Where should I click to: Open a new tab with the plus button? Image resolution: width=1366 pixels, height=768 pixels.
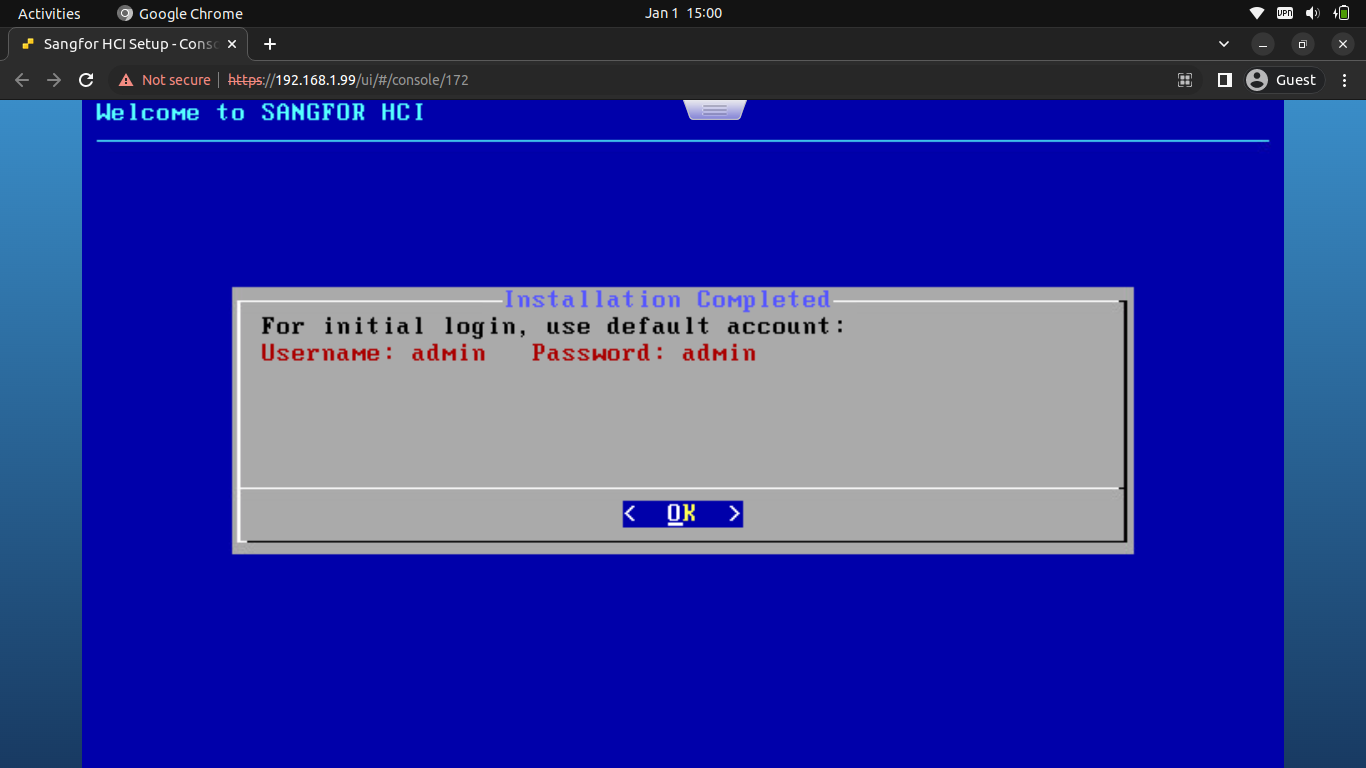point(269,44)
